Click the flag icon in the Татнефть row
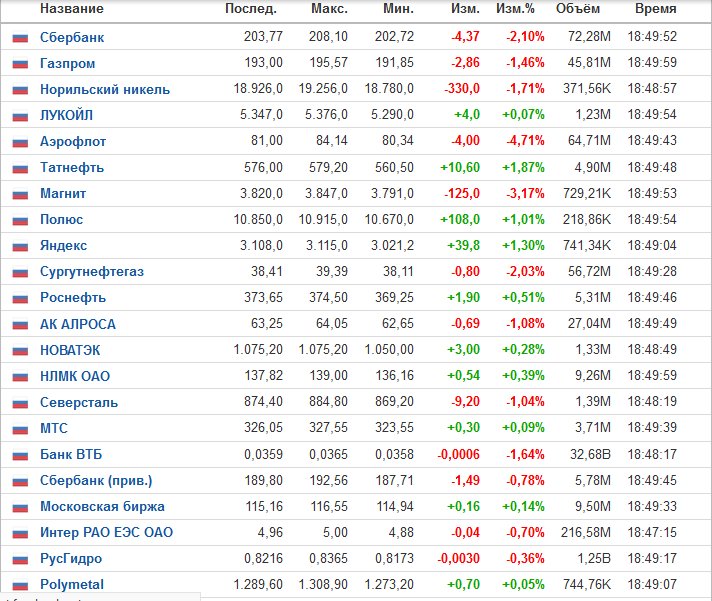712x601 pixels. 20,168
